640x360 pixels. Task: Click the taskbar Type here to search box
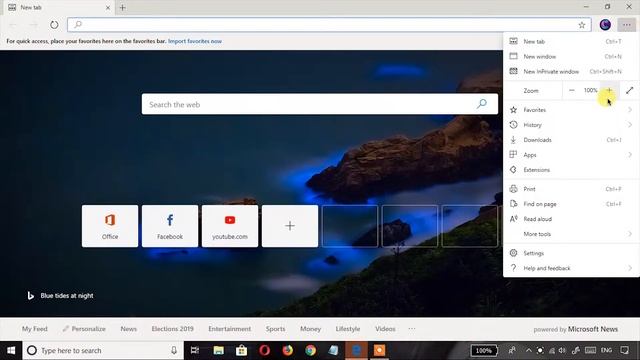tap(103, 350)
